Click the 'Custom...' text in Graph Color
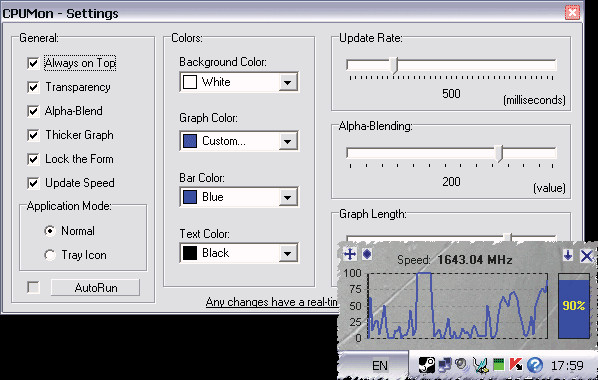598x380 pixels. coord(224,141)
